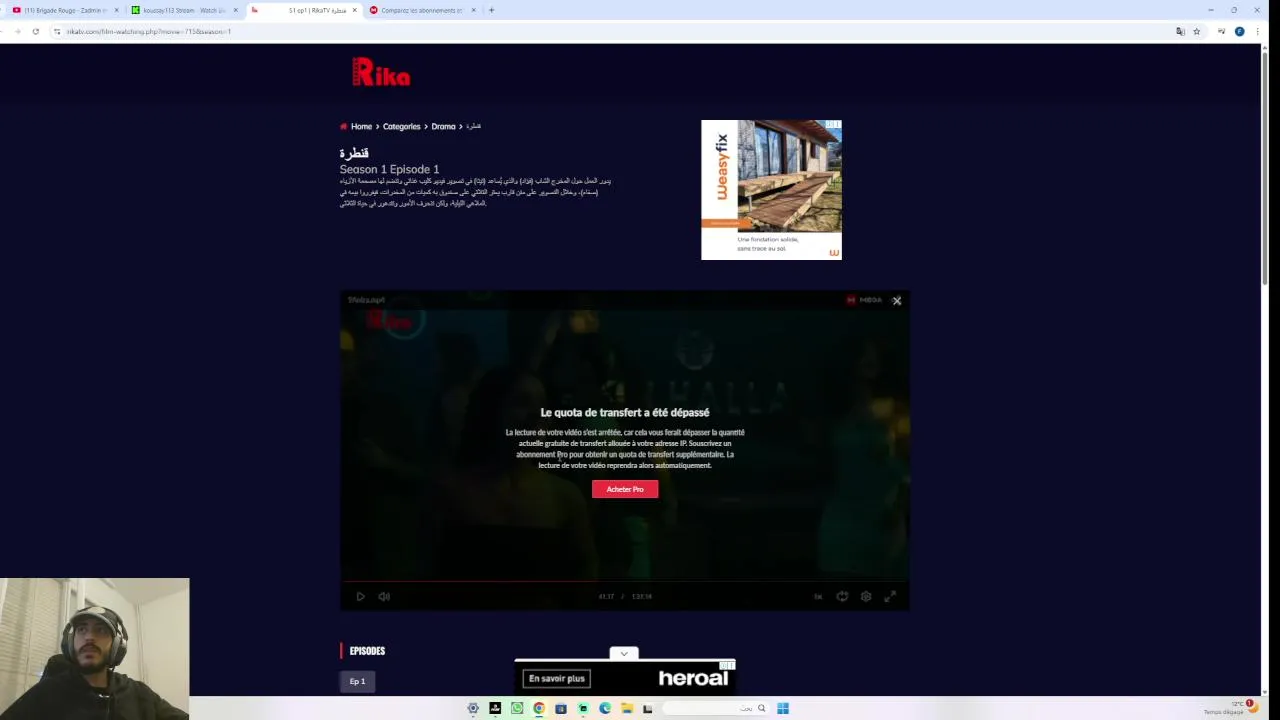This screenshot has height=720, width=1280.
Task: Click the taskbar search box
Action: 715,708
